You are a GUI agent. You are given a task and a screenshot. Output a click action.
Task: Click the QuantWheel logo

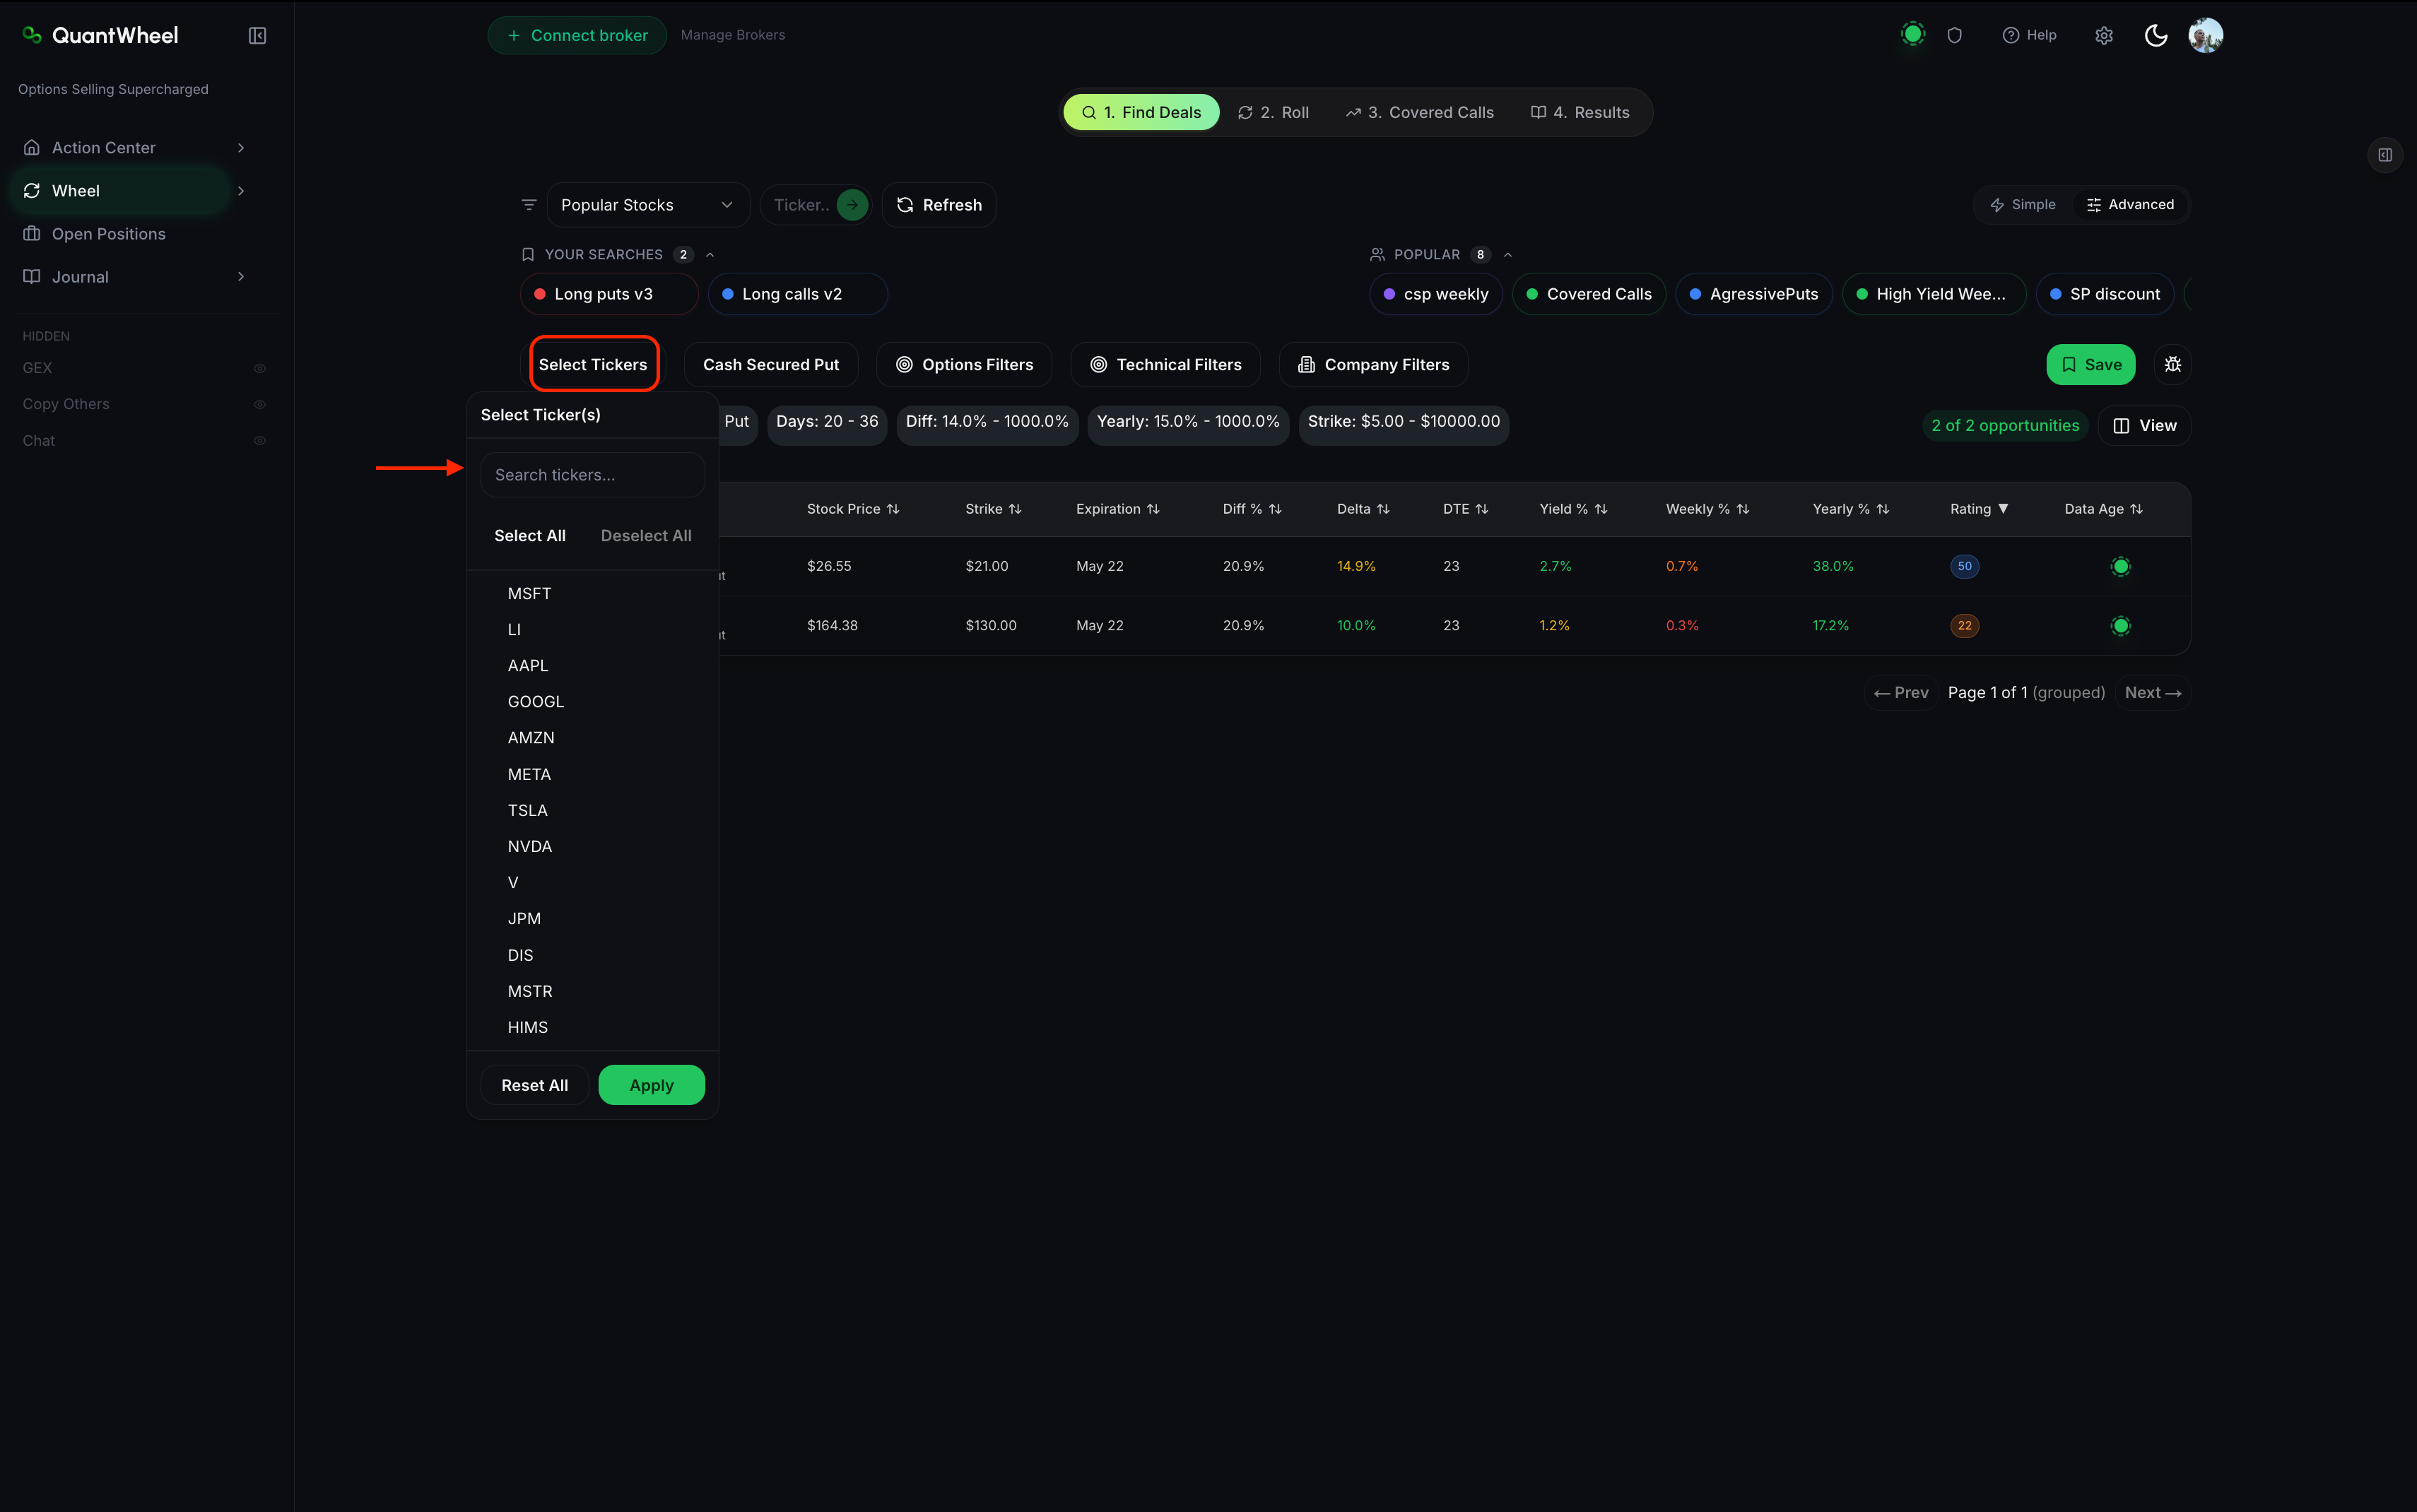pos(100,36)
